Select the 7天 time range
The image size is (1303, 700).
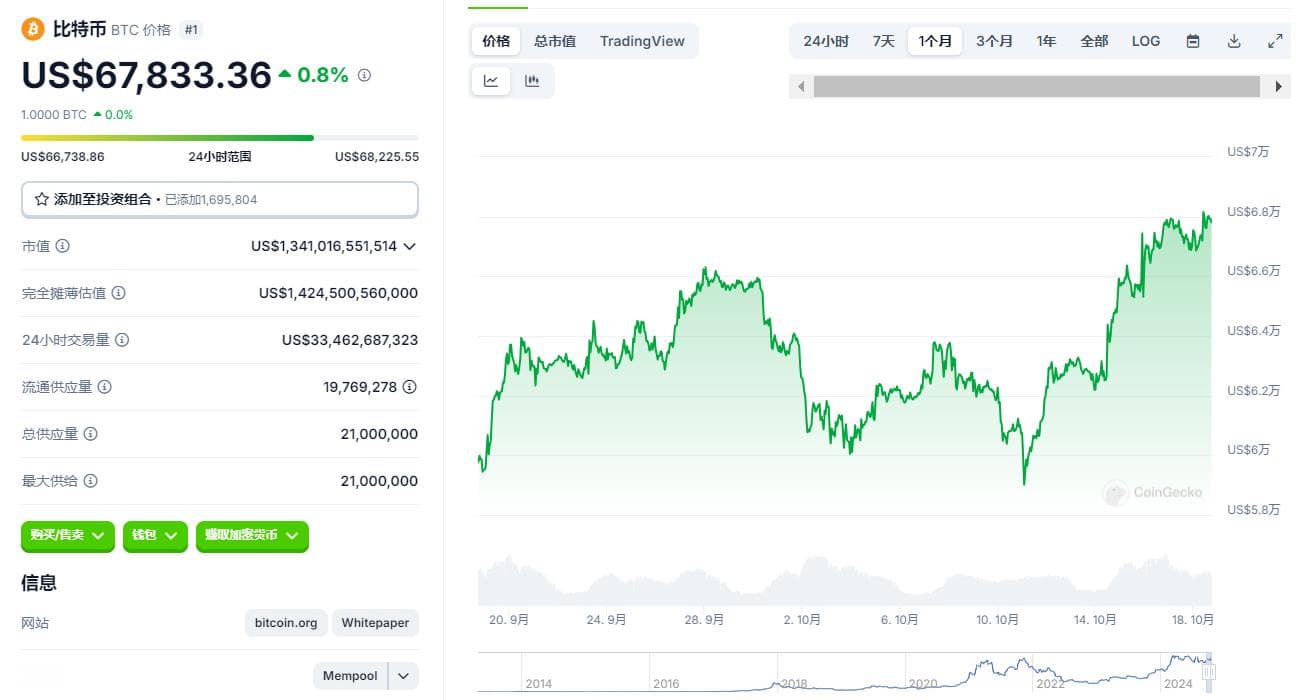click(x=884, y=41)
